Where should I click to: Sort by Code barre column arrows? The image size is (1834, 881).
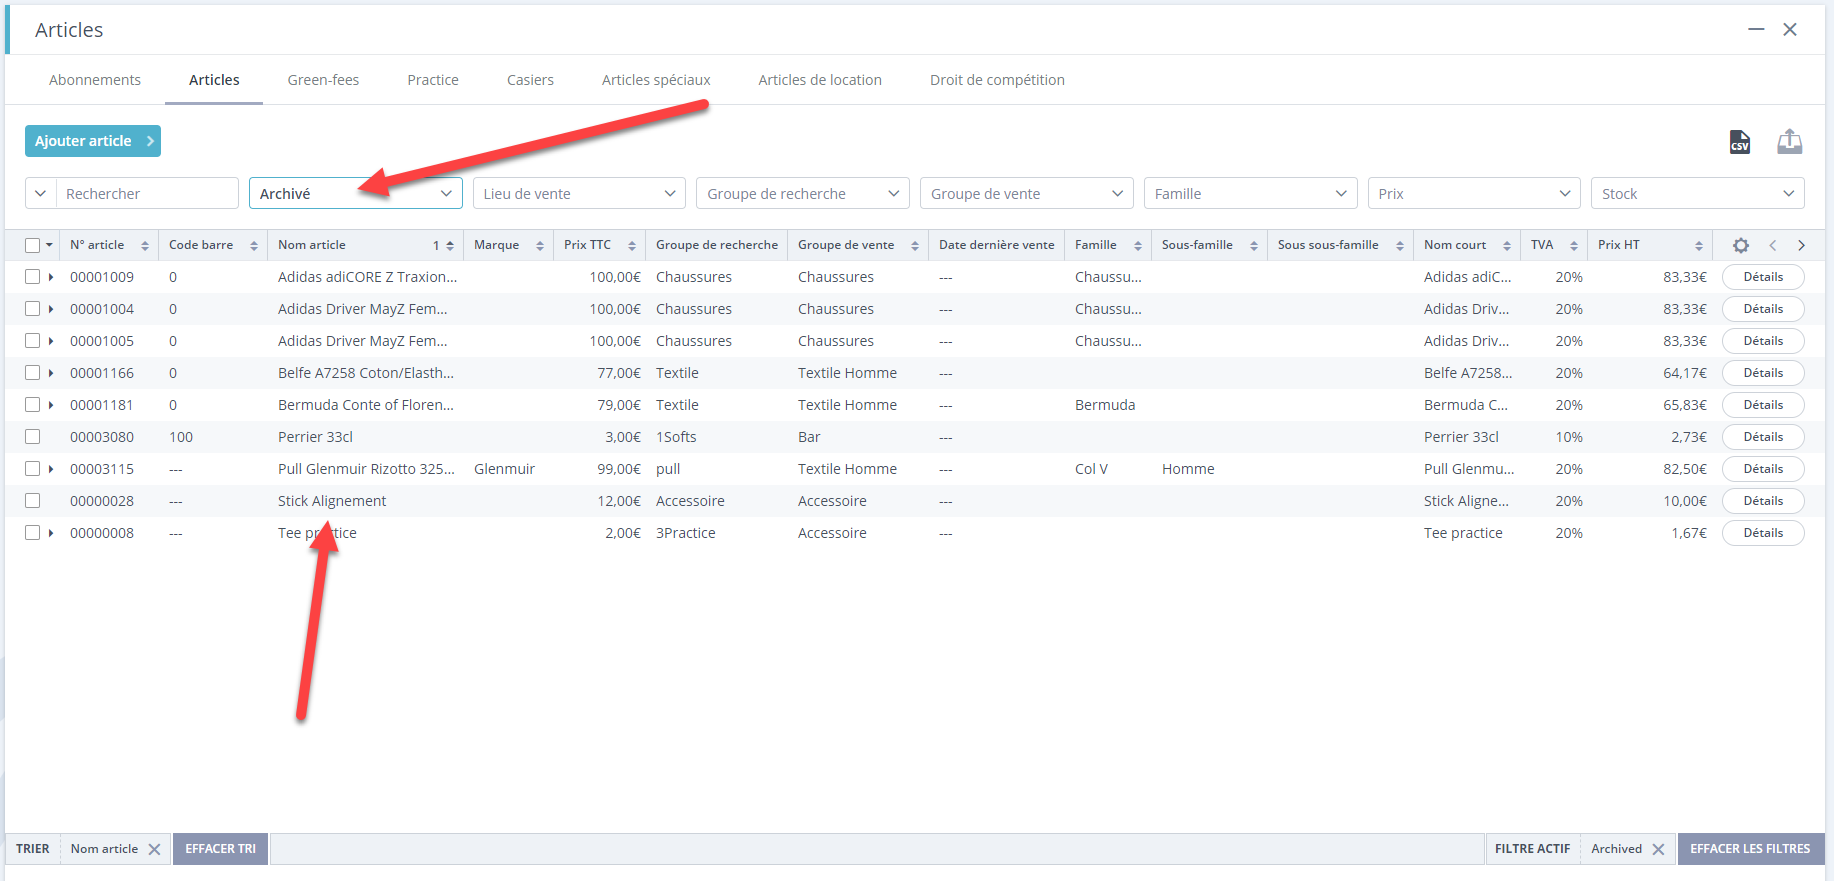tap(254, 246)
